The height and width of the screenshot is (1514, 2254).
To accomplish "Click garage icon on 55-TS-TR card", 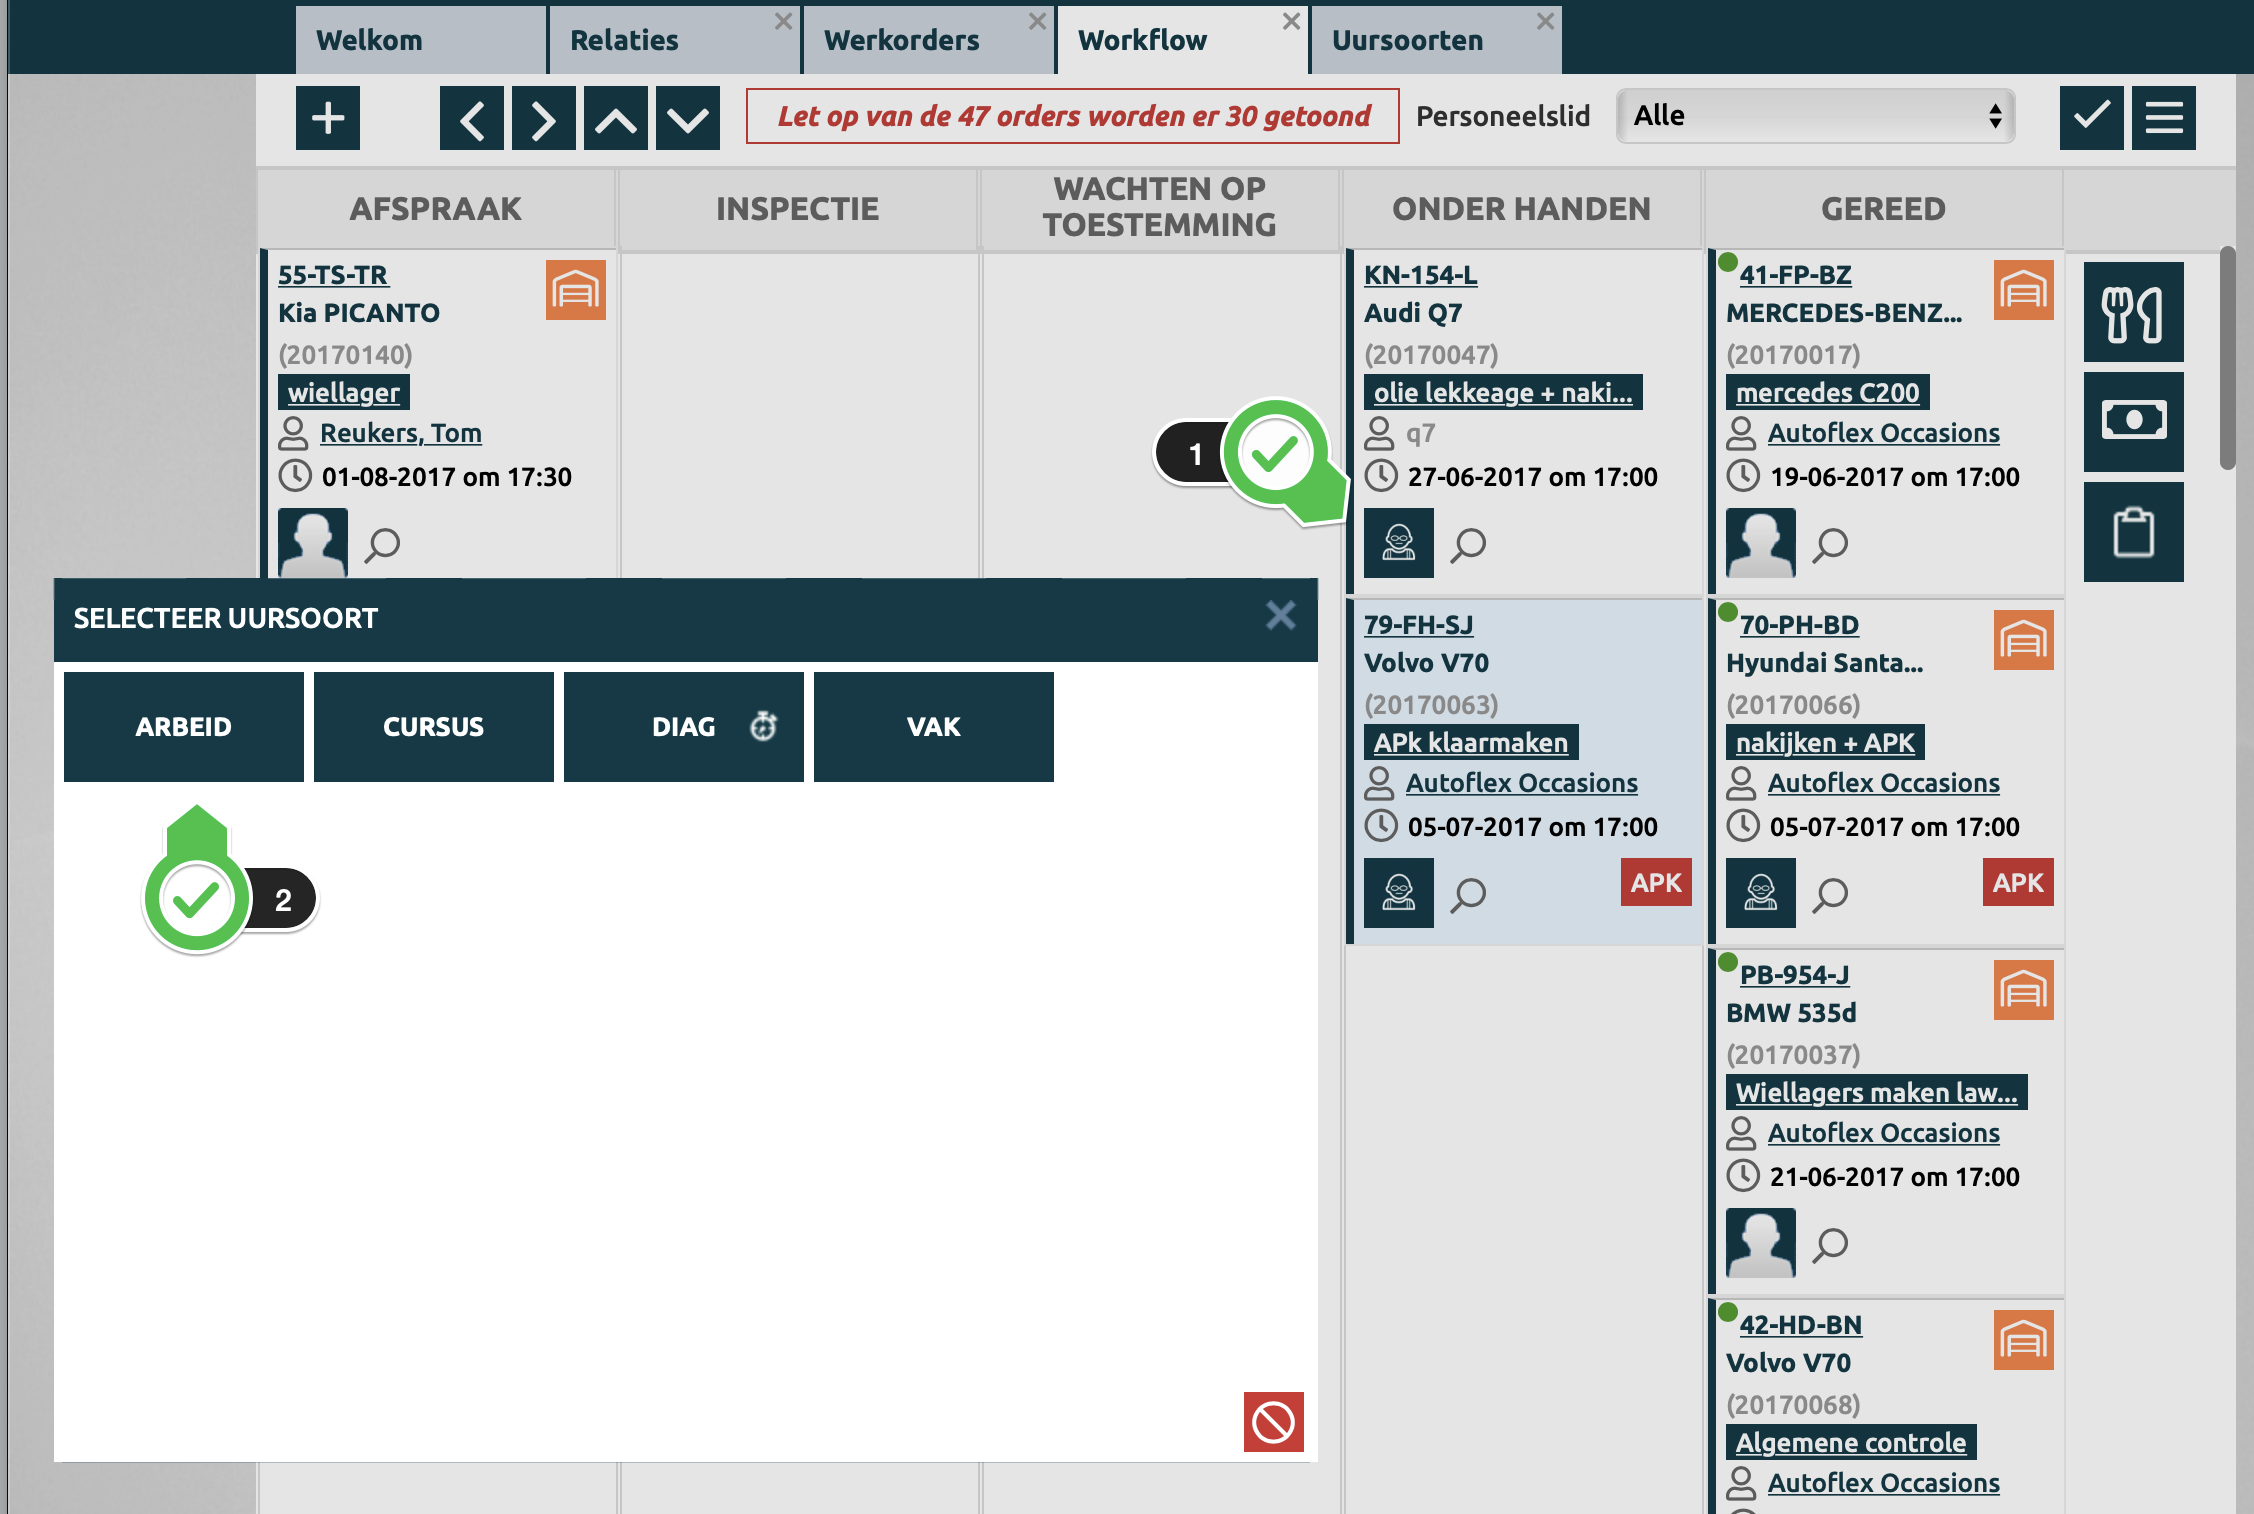I will click(x=575, y=290).
